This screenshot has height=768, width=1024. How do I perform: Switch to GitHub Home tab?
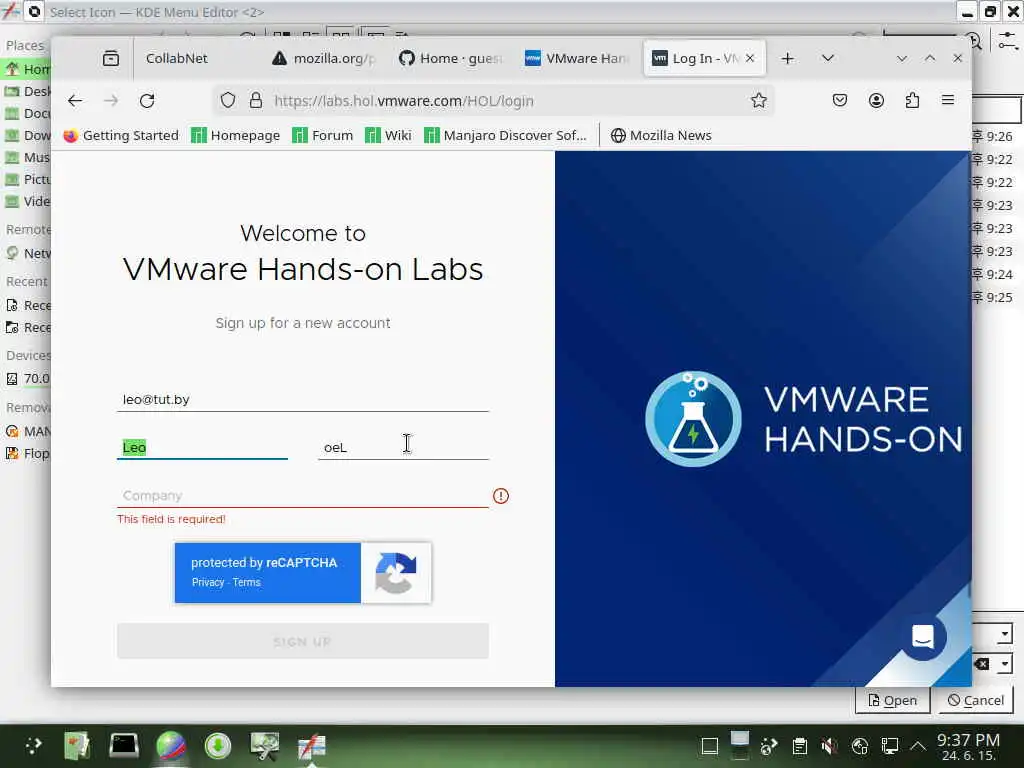(x=451, y=59)
